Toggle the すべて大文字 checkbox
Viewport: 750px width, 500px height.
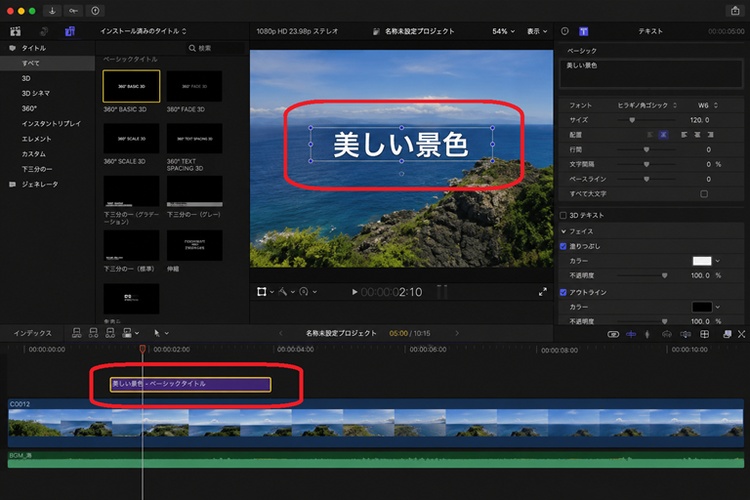coord(704,194)
